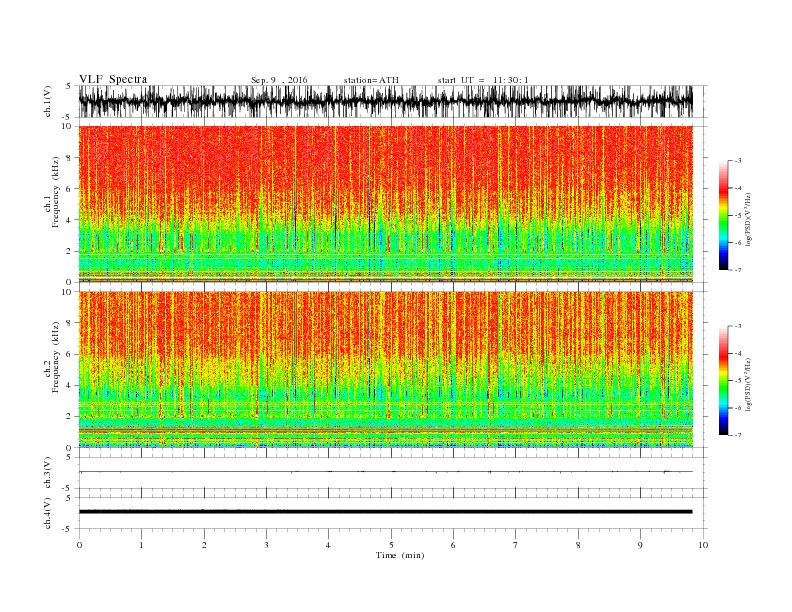Click the "ch.2 Frequency (kHz)" axis label
The height and width of the screenshot is (612, 792).
tap(52, 357)
